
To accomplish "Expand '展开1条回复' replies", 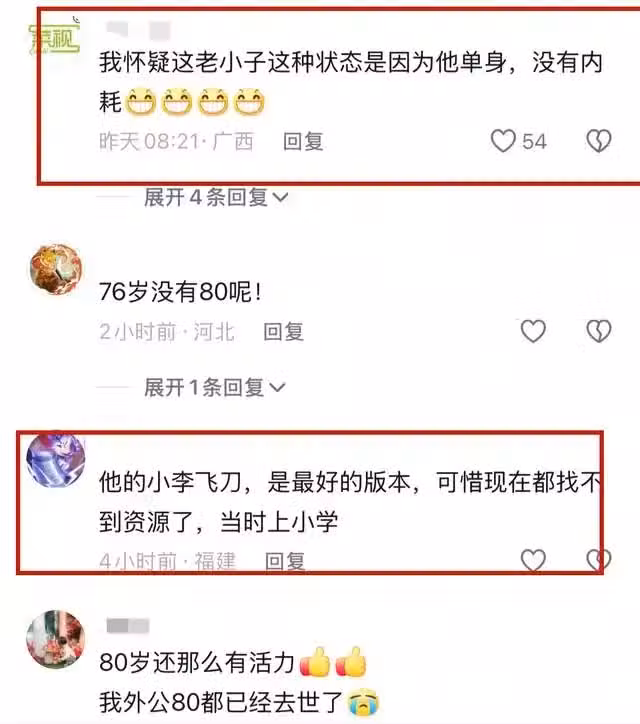I will [215, 387].
